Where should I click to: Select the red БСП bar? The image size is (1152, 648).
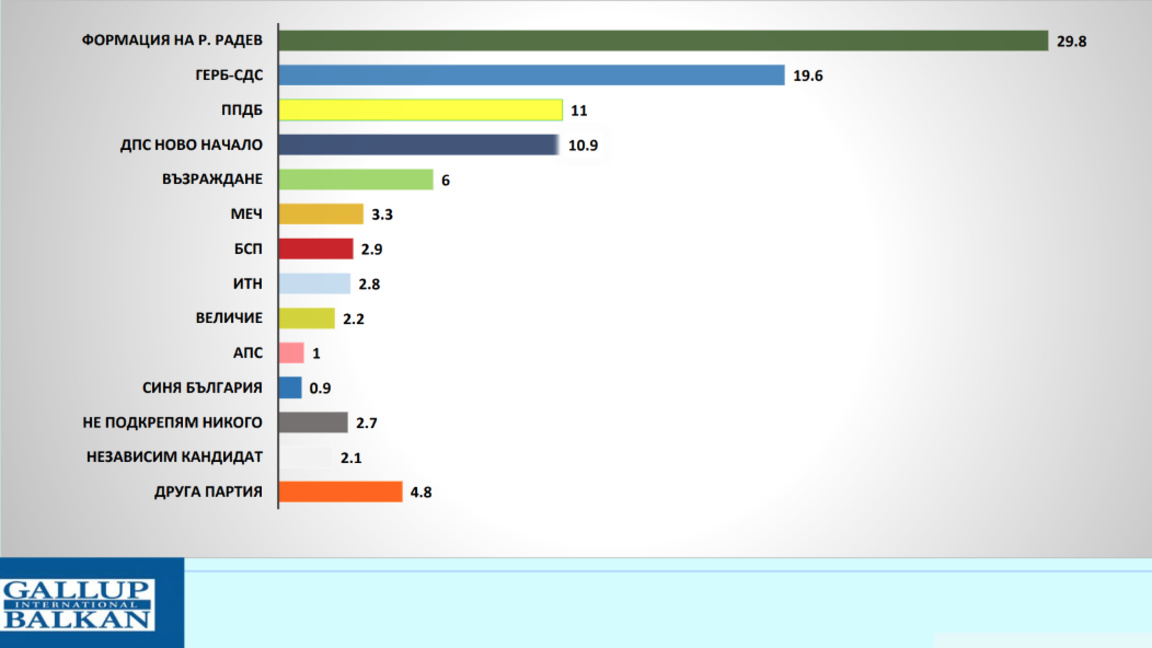tap(316, 249)
